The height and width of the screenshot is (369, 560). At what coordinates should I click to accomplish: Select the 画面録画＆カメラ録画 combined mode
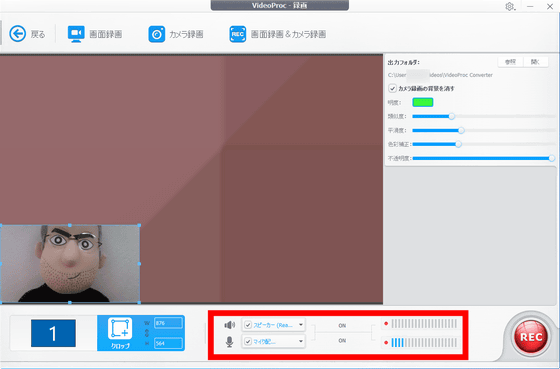[278, 34]
